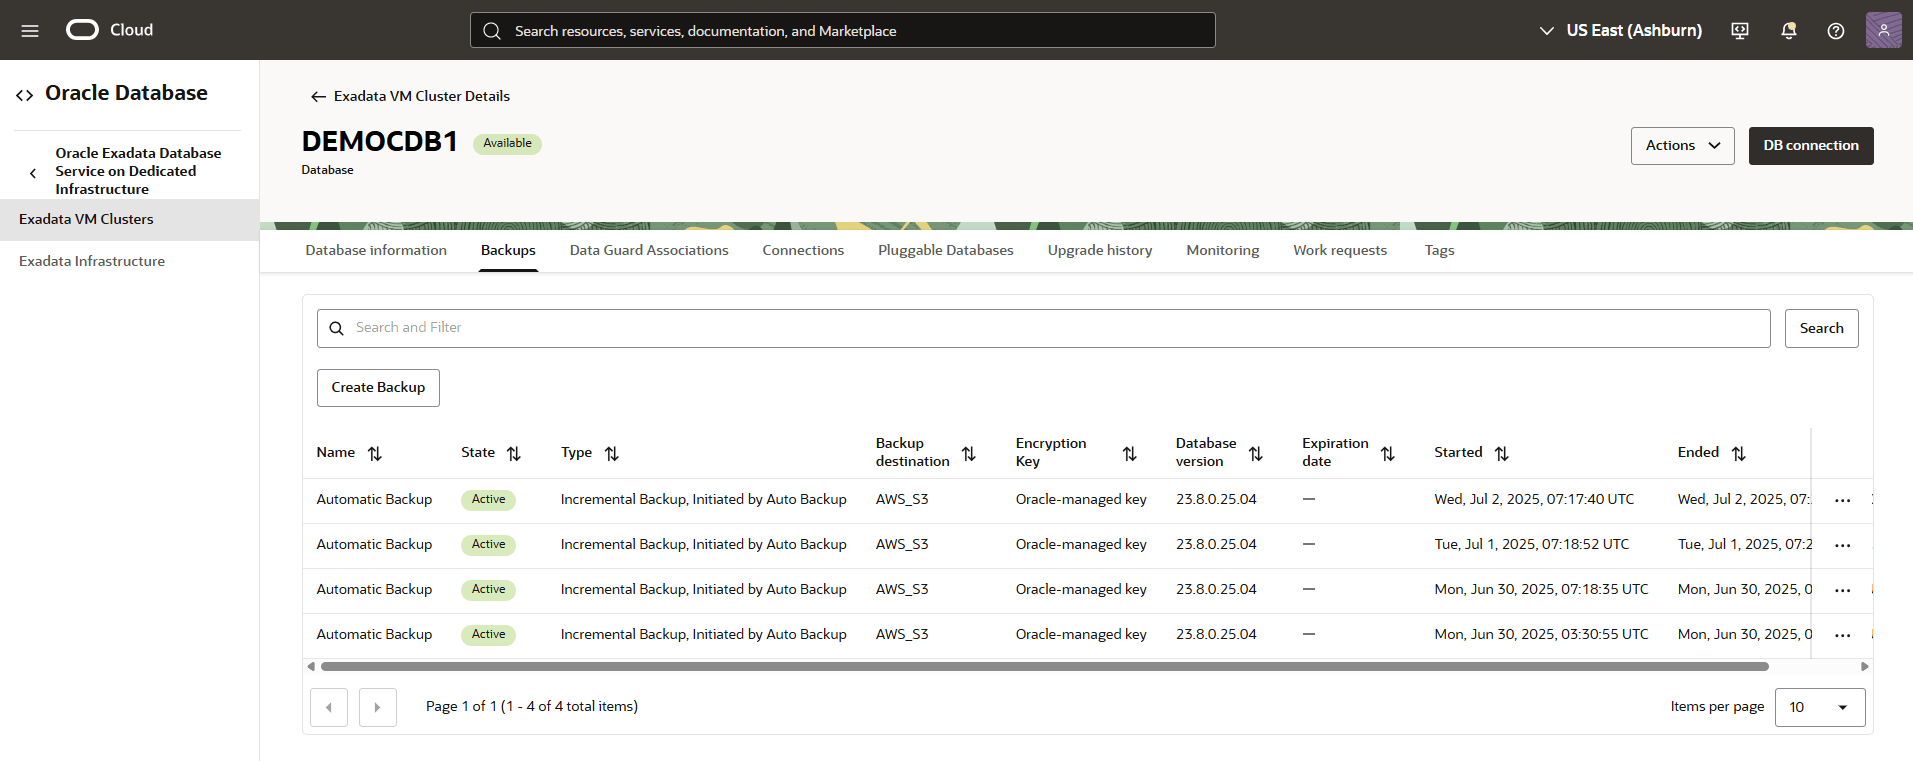The width and height of the screenshot is (1913, 761).
Task: Switch to Data Guard Associations tab
Action: tap(649, 251)
